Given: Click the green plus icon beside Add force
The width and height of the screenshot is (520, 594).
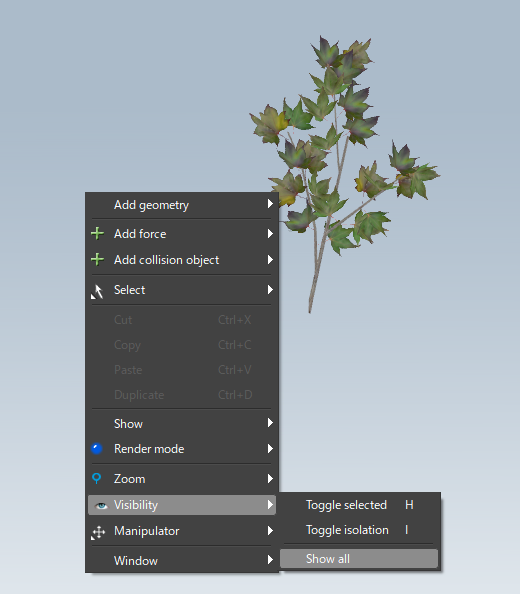Looking at the screenshot, I should pos(97,233).
